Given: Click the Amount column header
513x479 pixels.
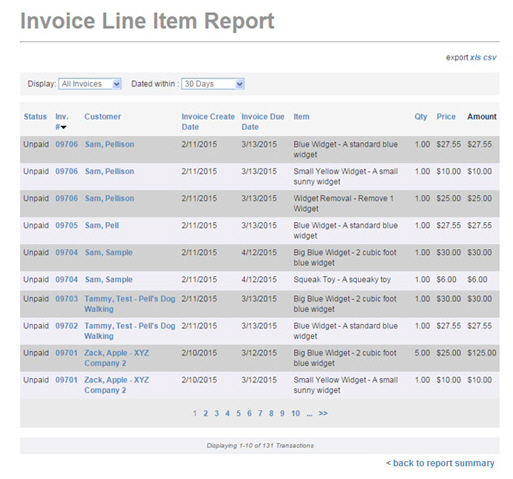Looking at the screenshot, I should [x=482, y=117].
